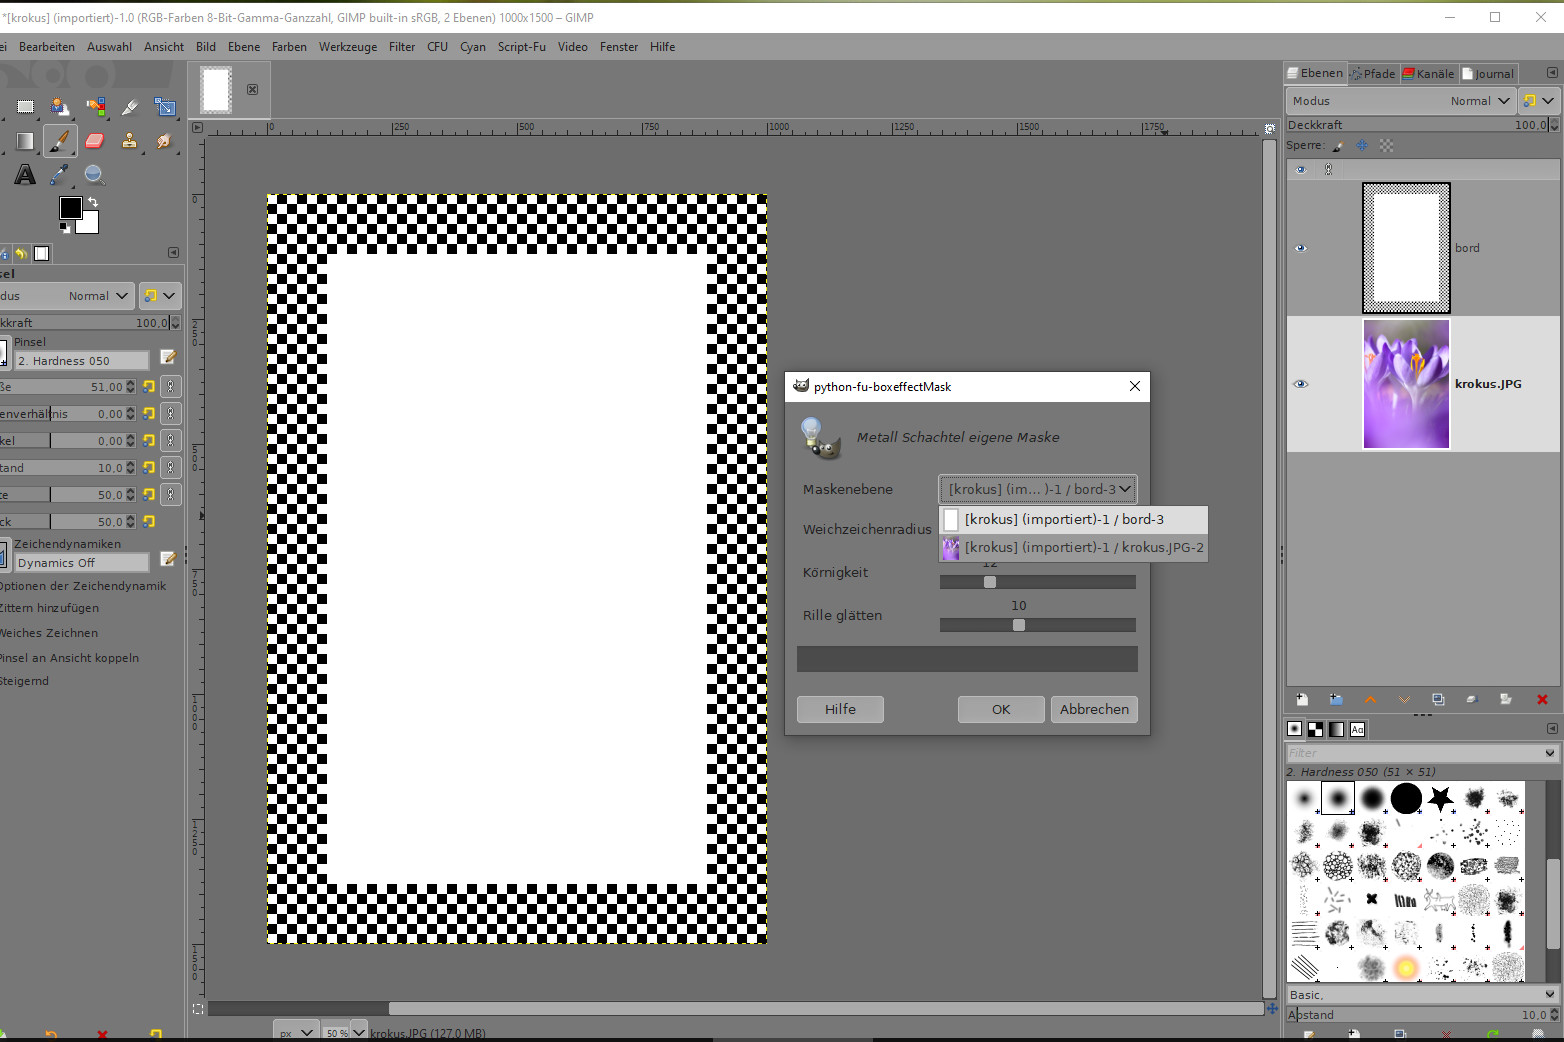Screen dimensions: 1564x1042
Task: Choose the Clone stamp tool
Action: [130, 141]
